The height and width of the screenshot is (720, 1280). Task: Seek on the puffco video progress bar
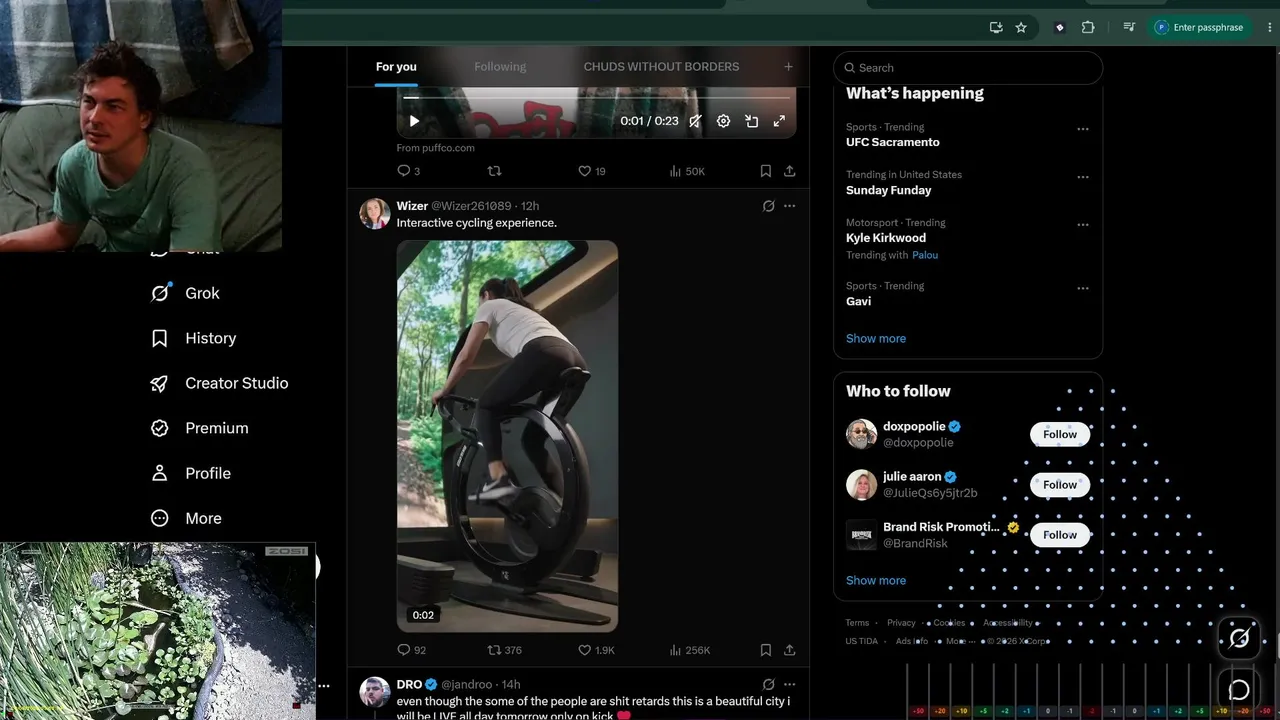pyautogui.click(x=597, y=98)
